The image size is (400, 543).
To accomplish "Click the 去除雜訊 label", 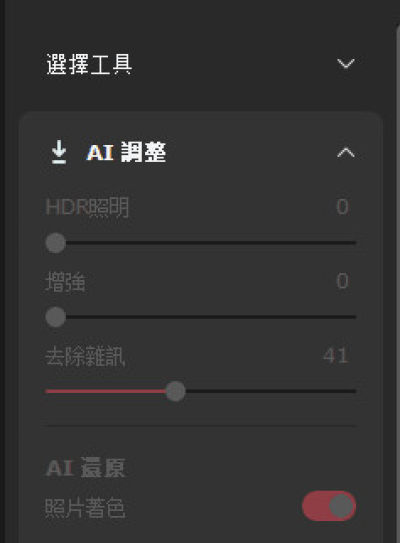I will coord(85,356).
